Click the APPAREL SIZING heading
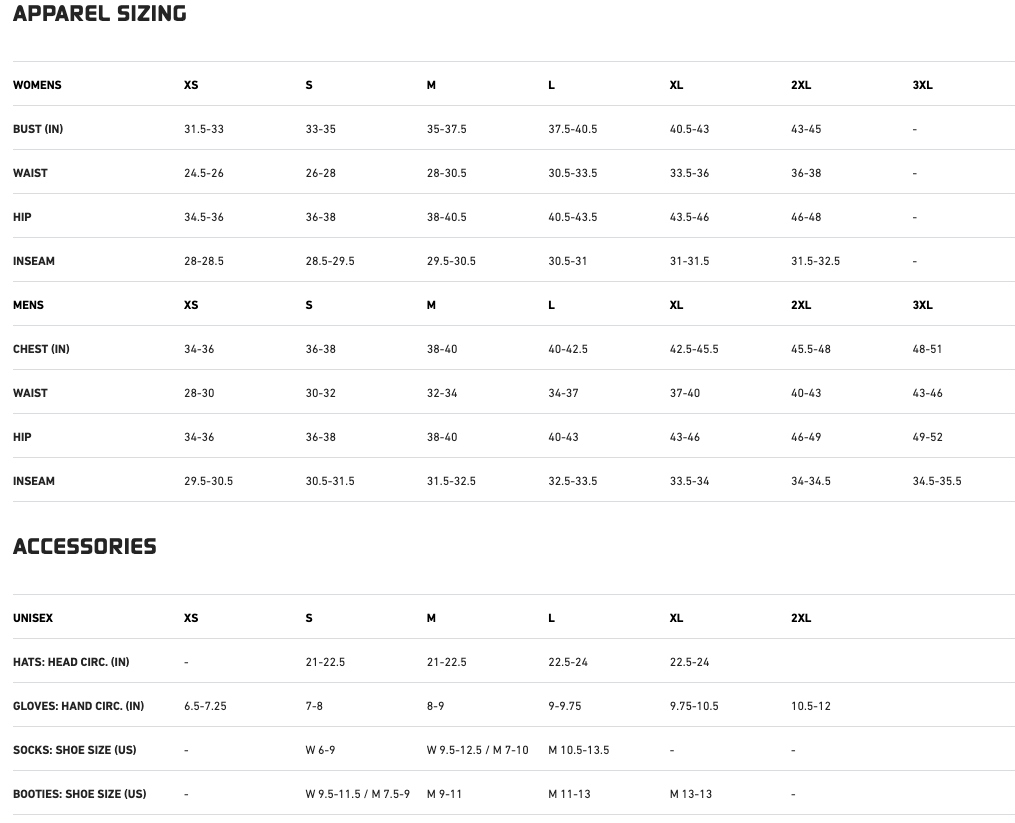 [100, 14]
